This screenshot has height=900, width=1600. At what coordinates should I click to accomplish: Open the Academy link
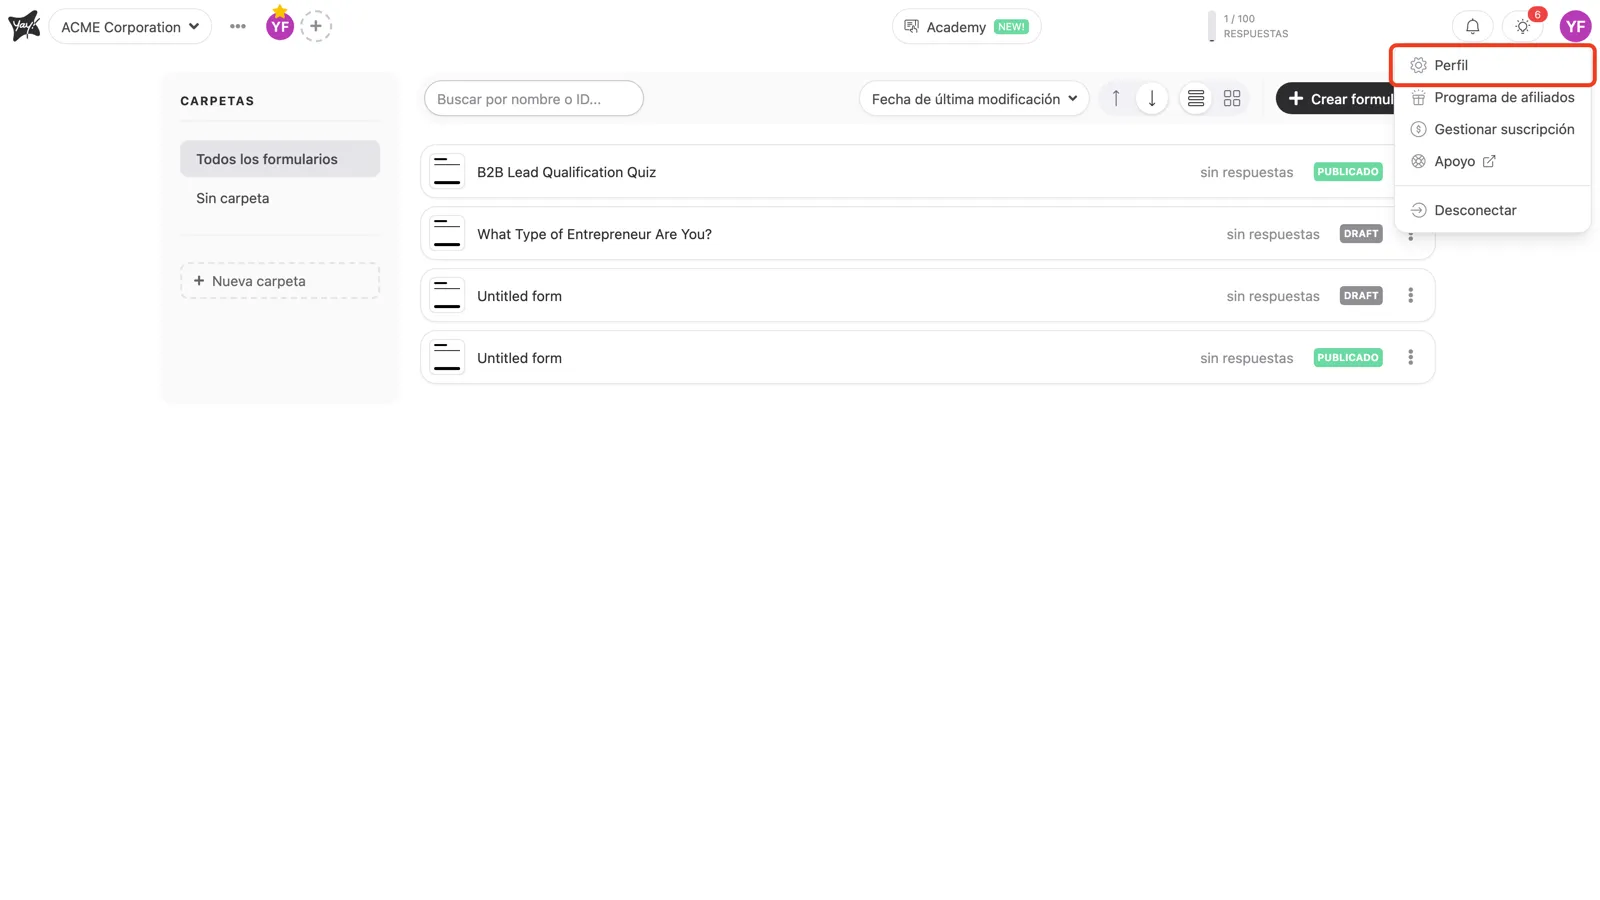coord(966,27)
